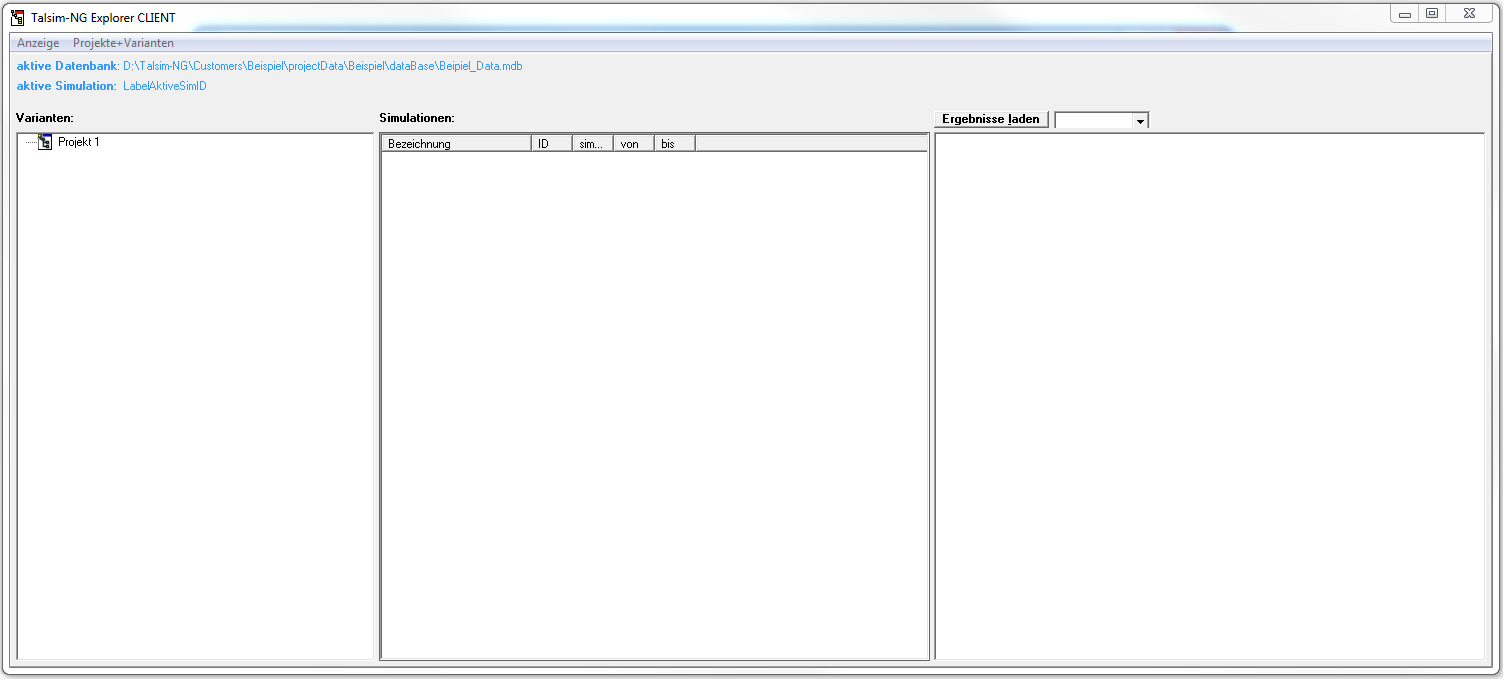Click the Talsim-NG application icon in title bar
1503x679 pixels.
point(17,17)
